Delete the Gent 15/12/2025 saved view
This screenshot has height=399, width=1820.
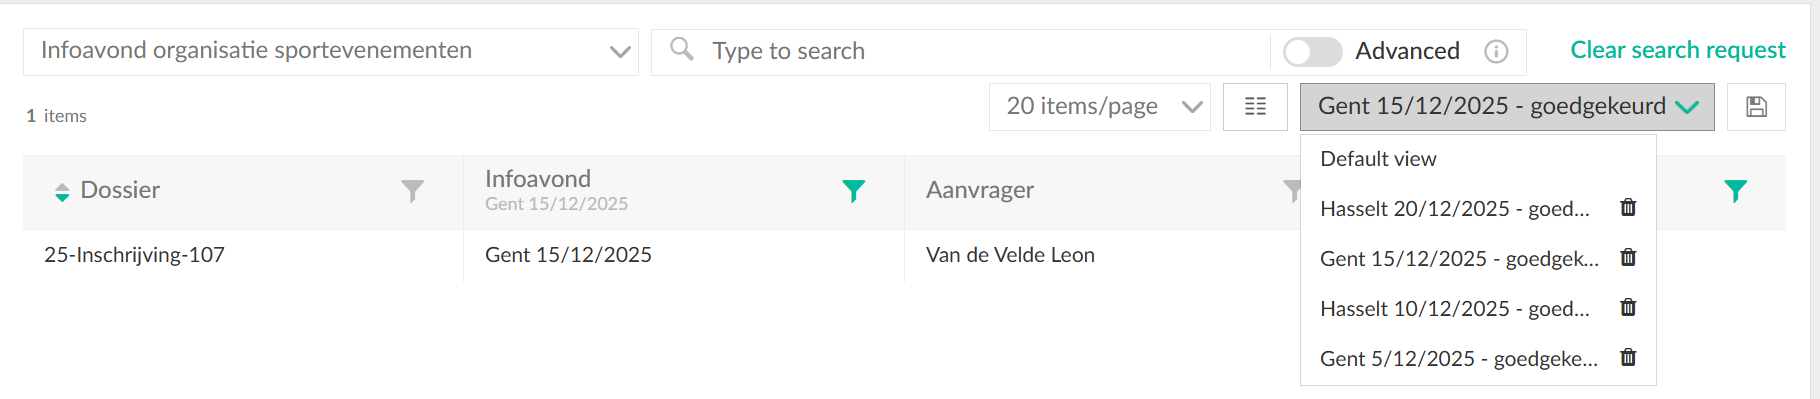pos(1628,258)
